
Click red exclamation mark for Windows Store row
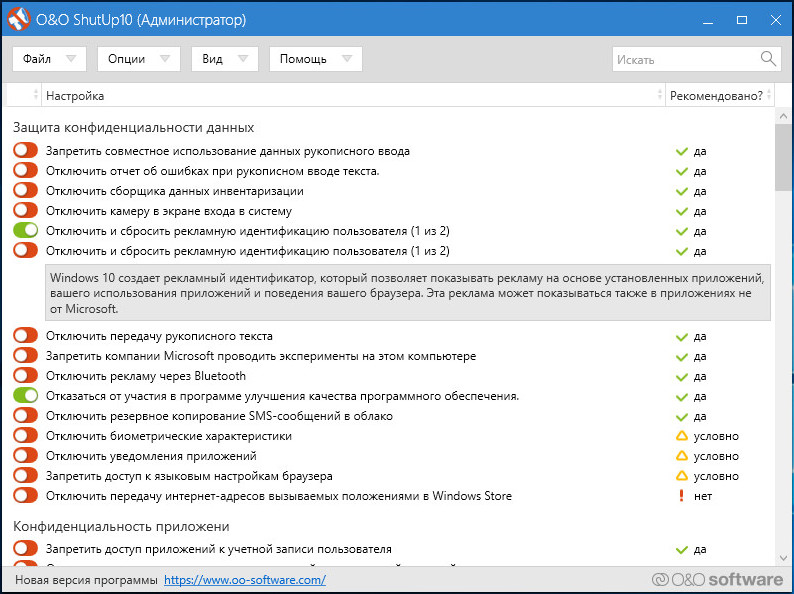pyautogui.click(x=682, y=495)
